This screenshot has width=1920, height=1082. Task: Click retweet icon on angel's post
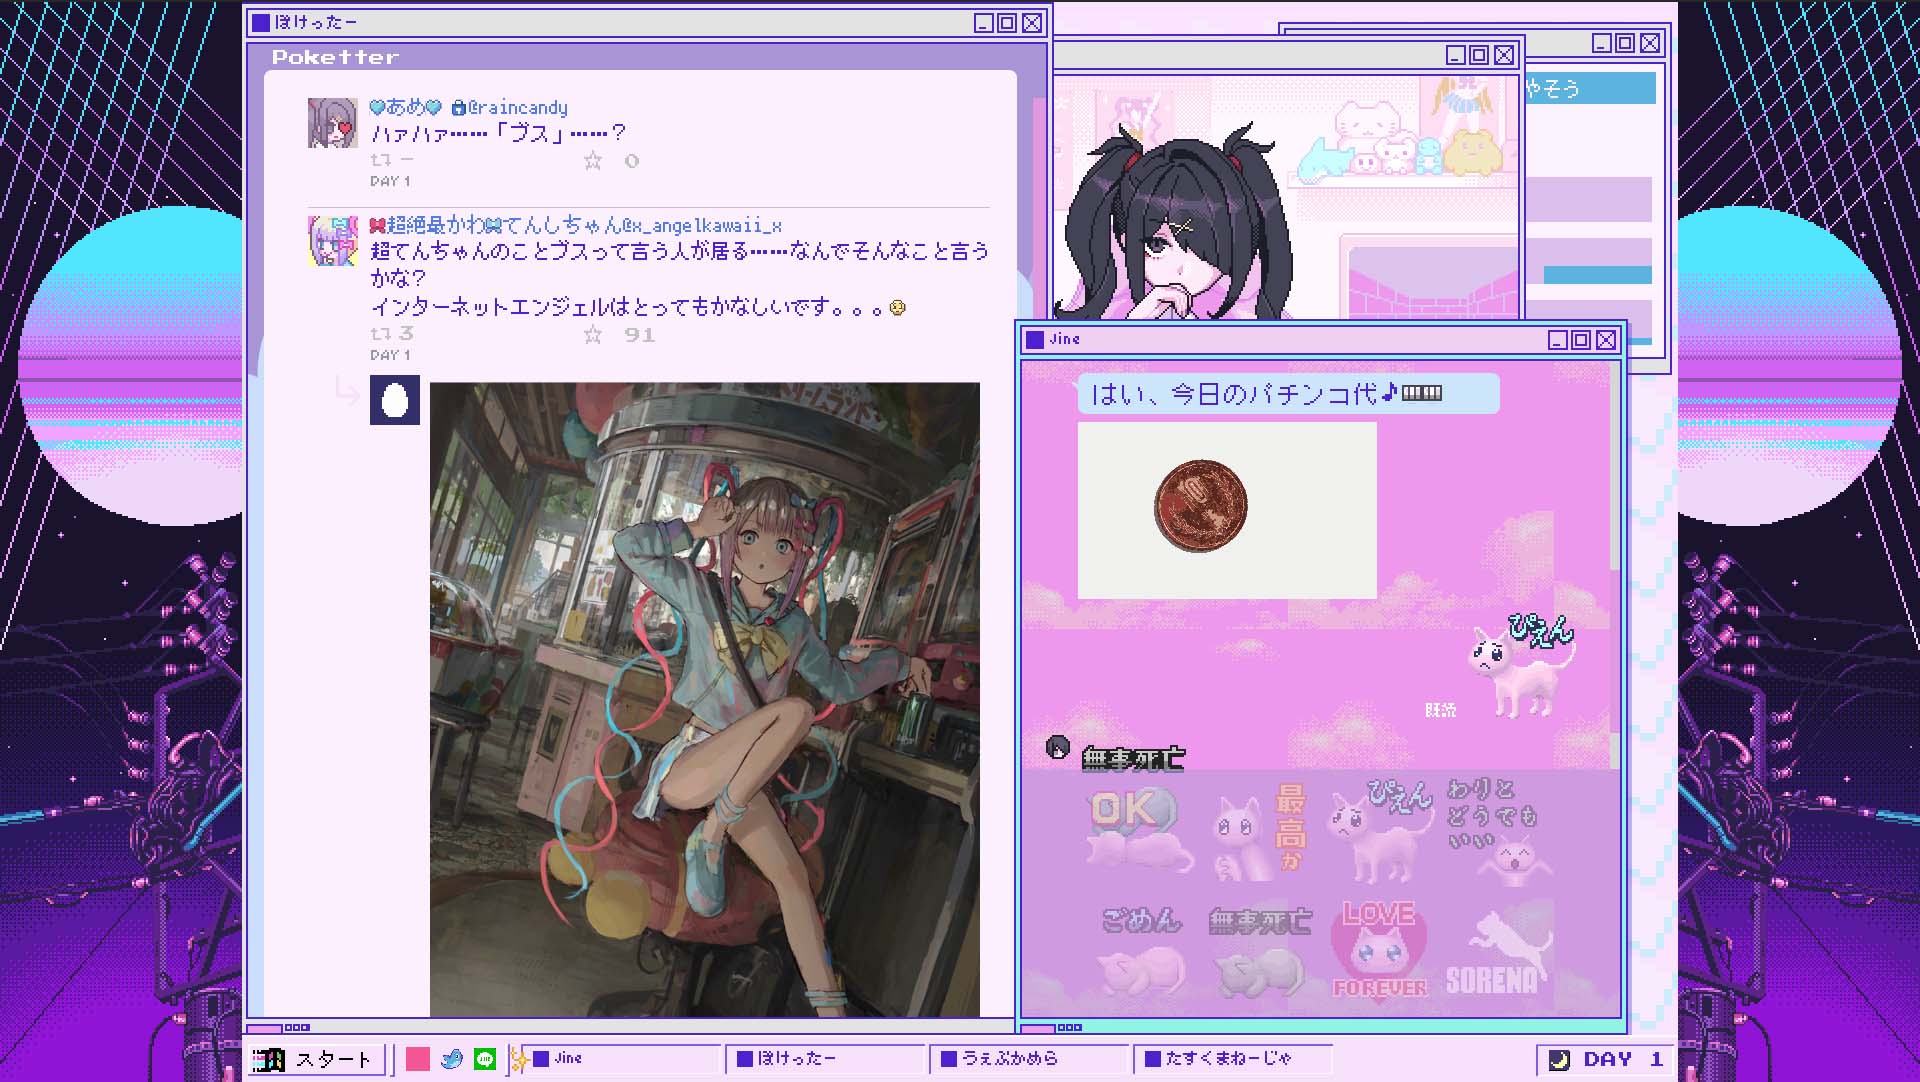[381, 335]
